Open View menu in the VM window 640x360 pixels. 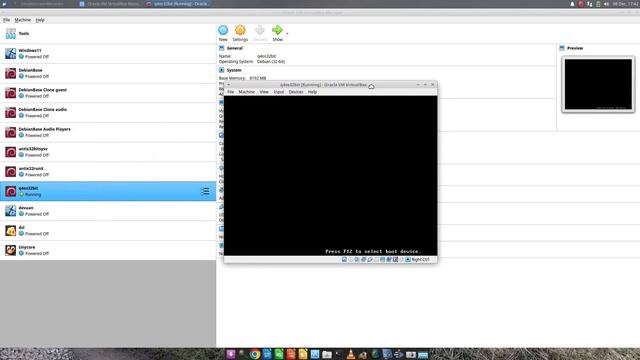coord(264,92)
